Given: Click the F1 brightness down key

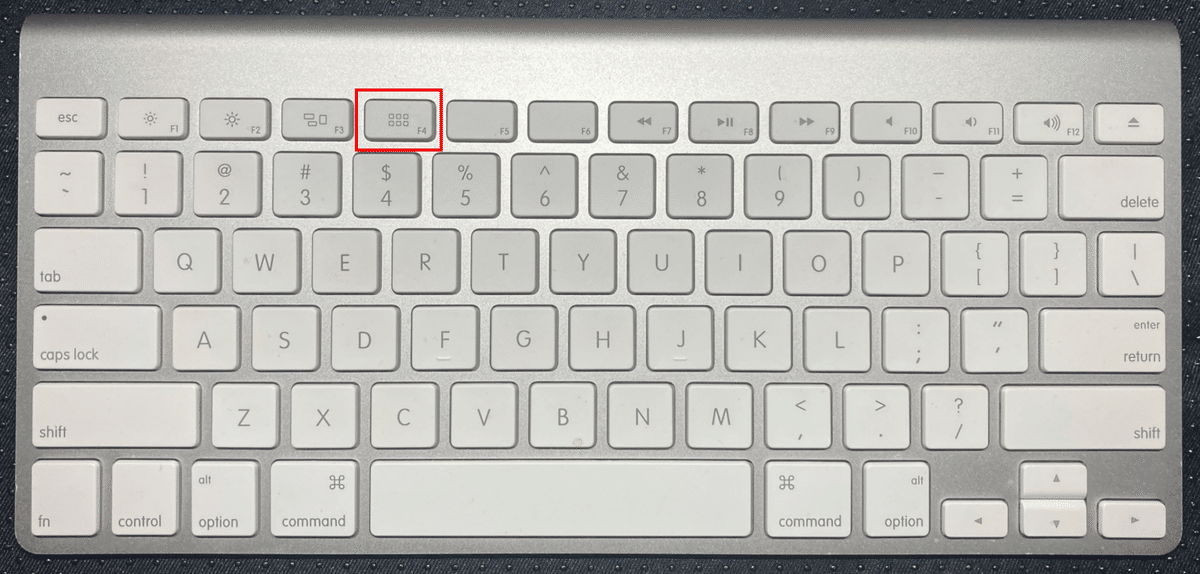Looking at the screenshot, I should tap(153, 121).
